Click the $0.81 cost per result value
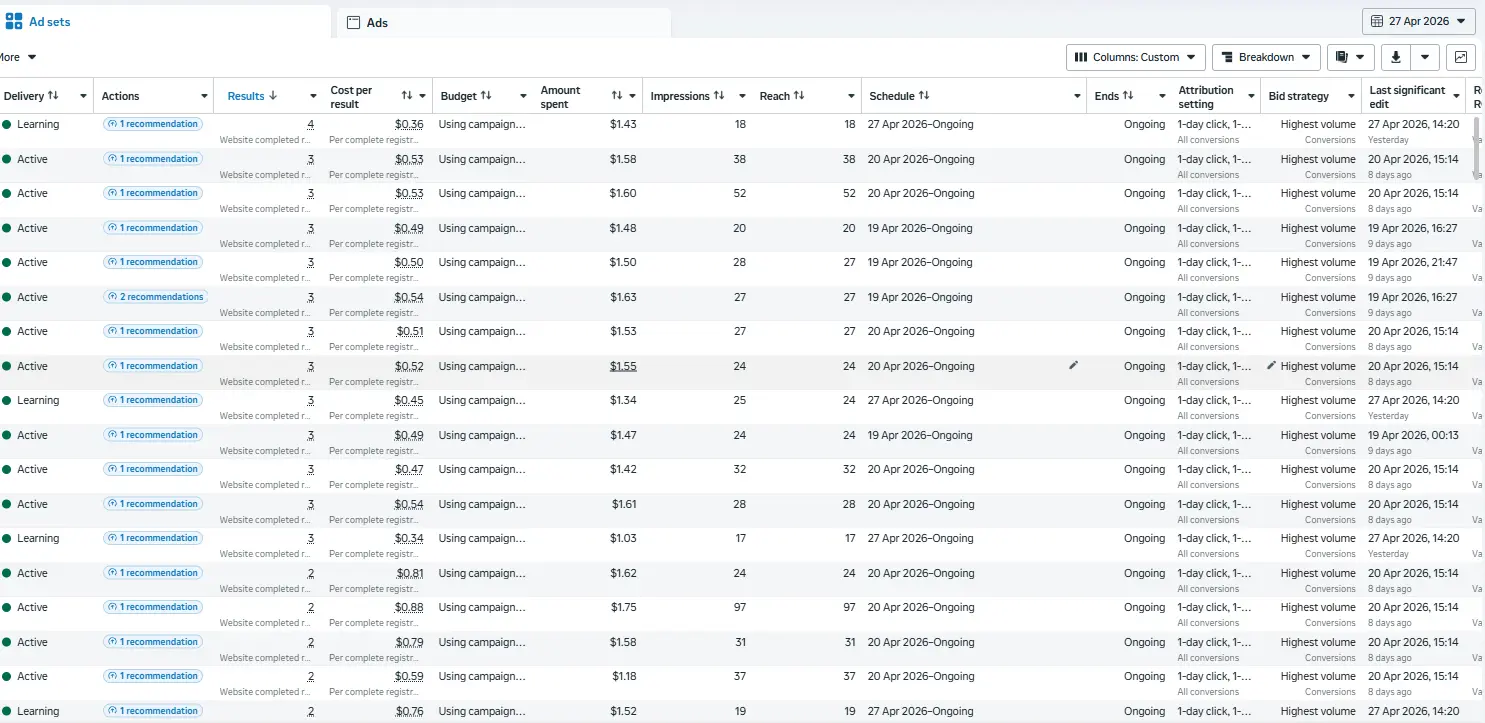 [x=409, y=573]
